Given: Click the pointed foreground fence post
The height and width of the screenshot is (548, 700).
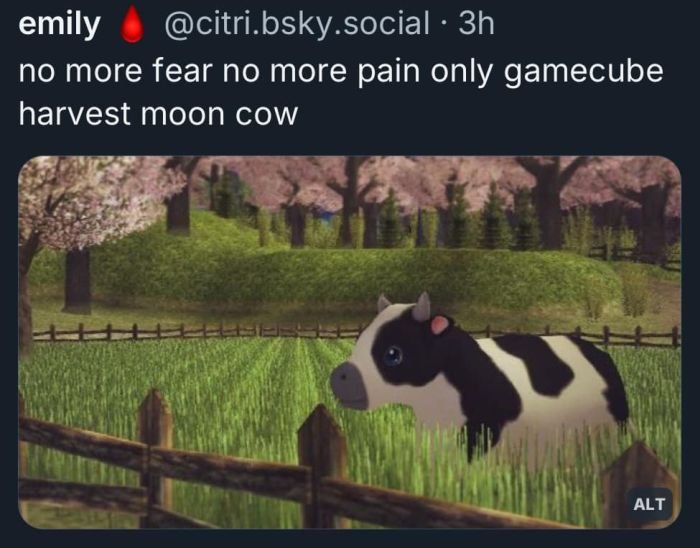Looking at the screenshot, I should 322,466.
